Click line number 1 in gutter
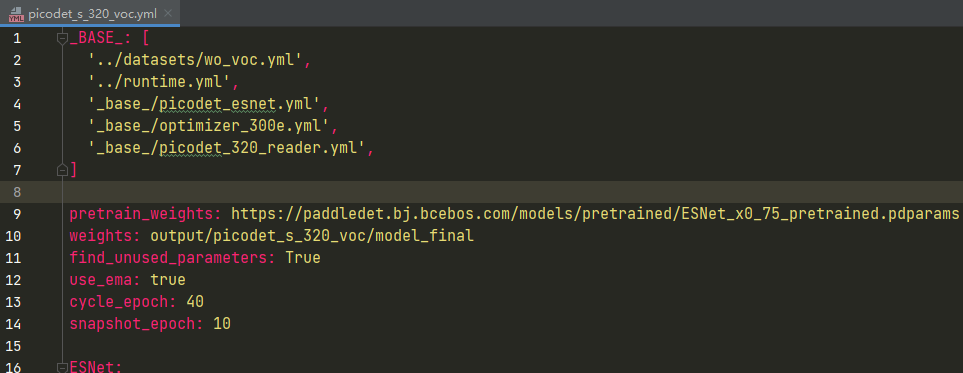Viewport: 963px width, 373px height. pos(17,38)
